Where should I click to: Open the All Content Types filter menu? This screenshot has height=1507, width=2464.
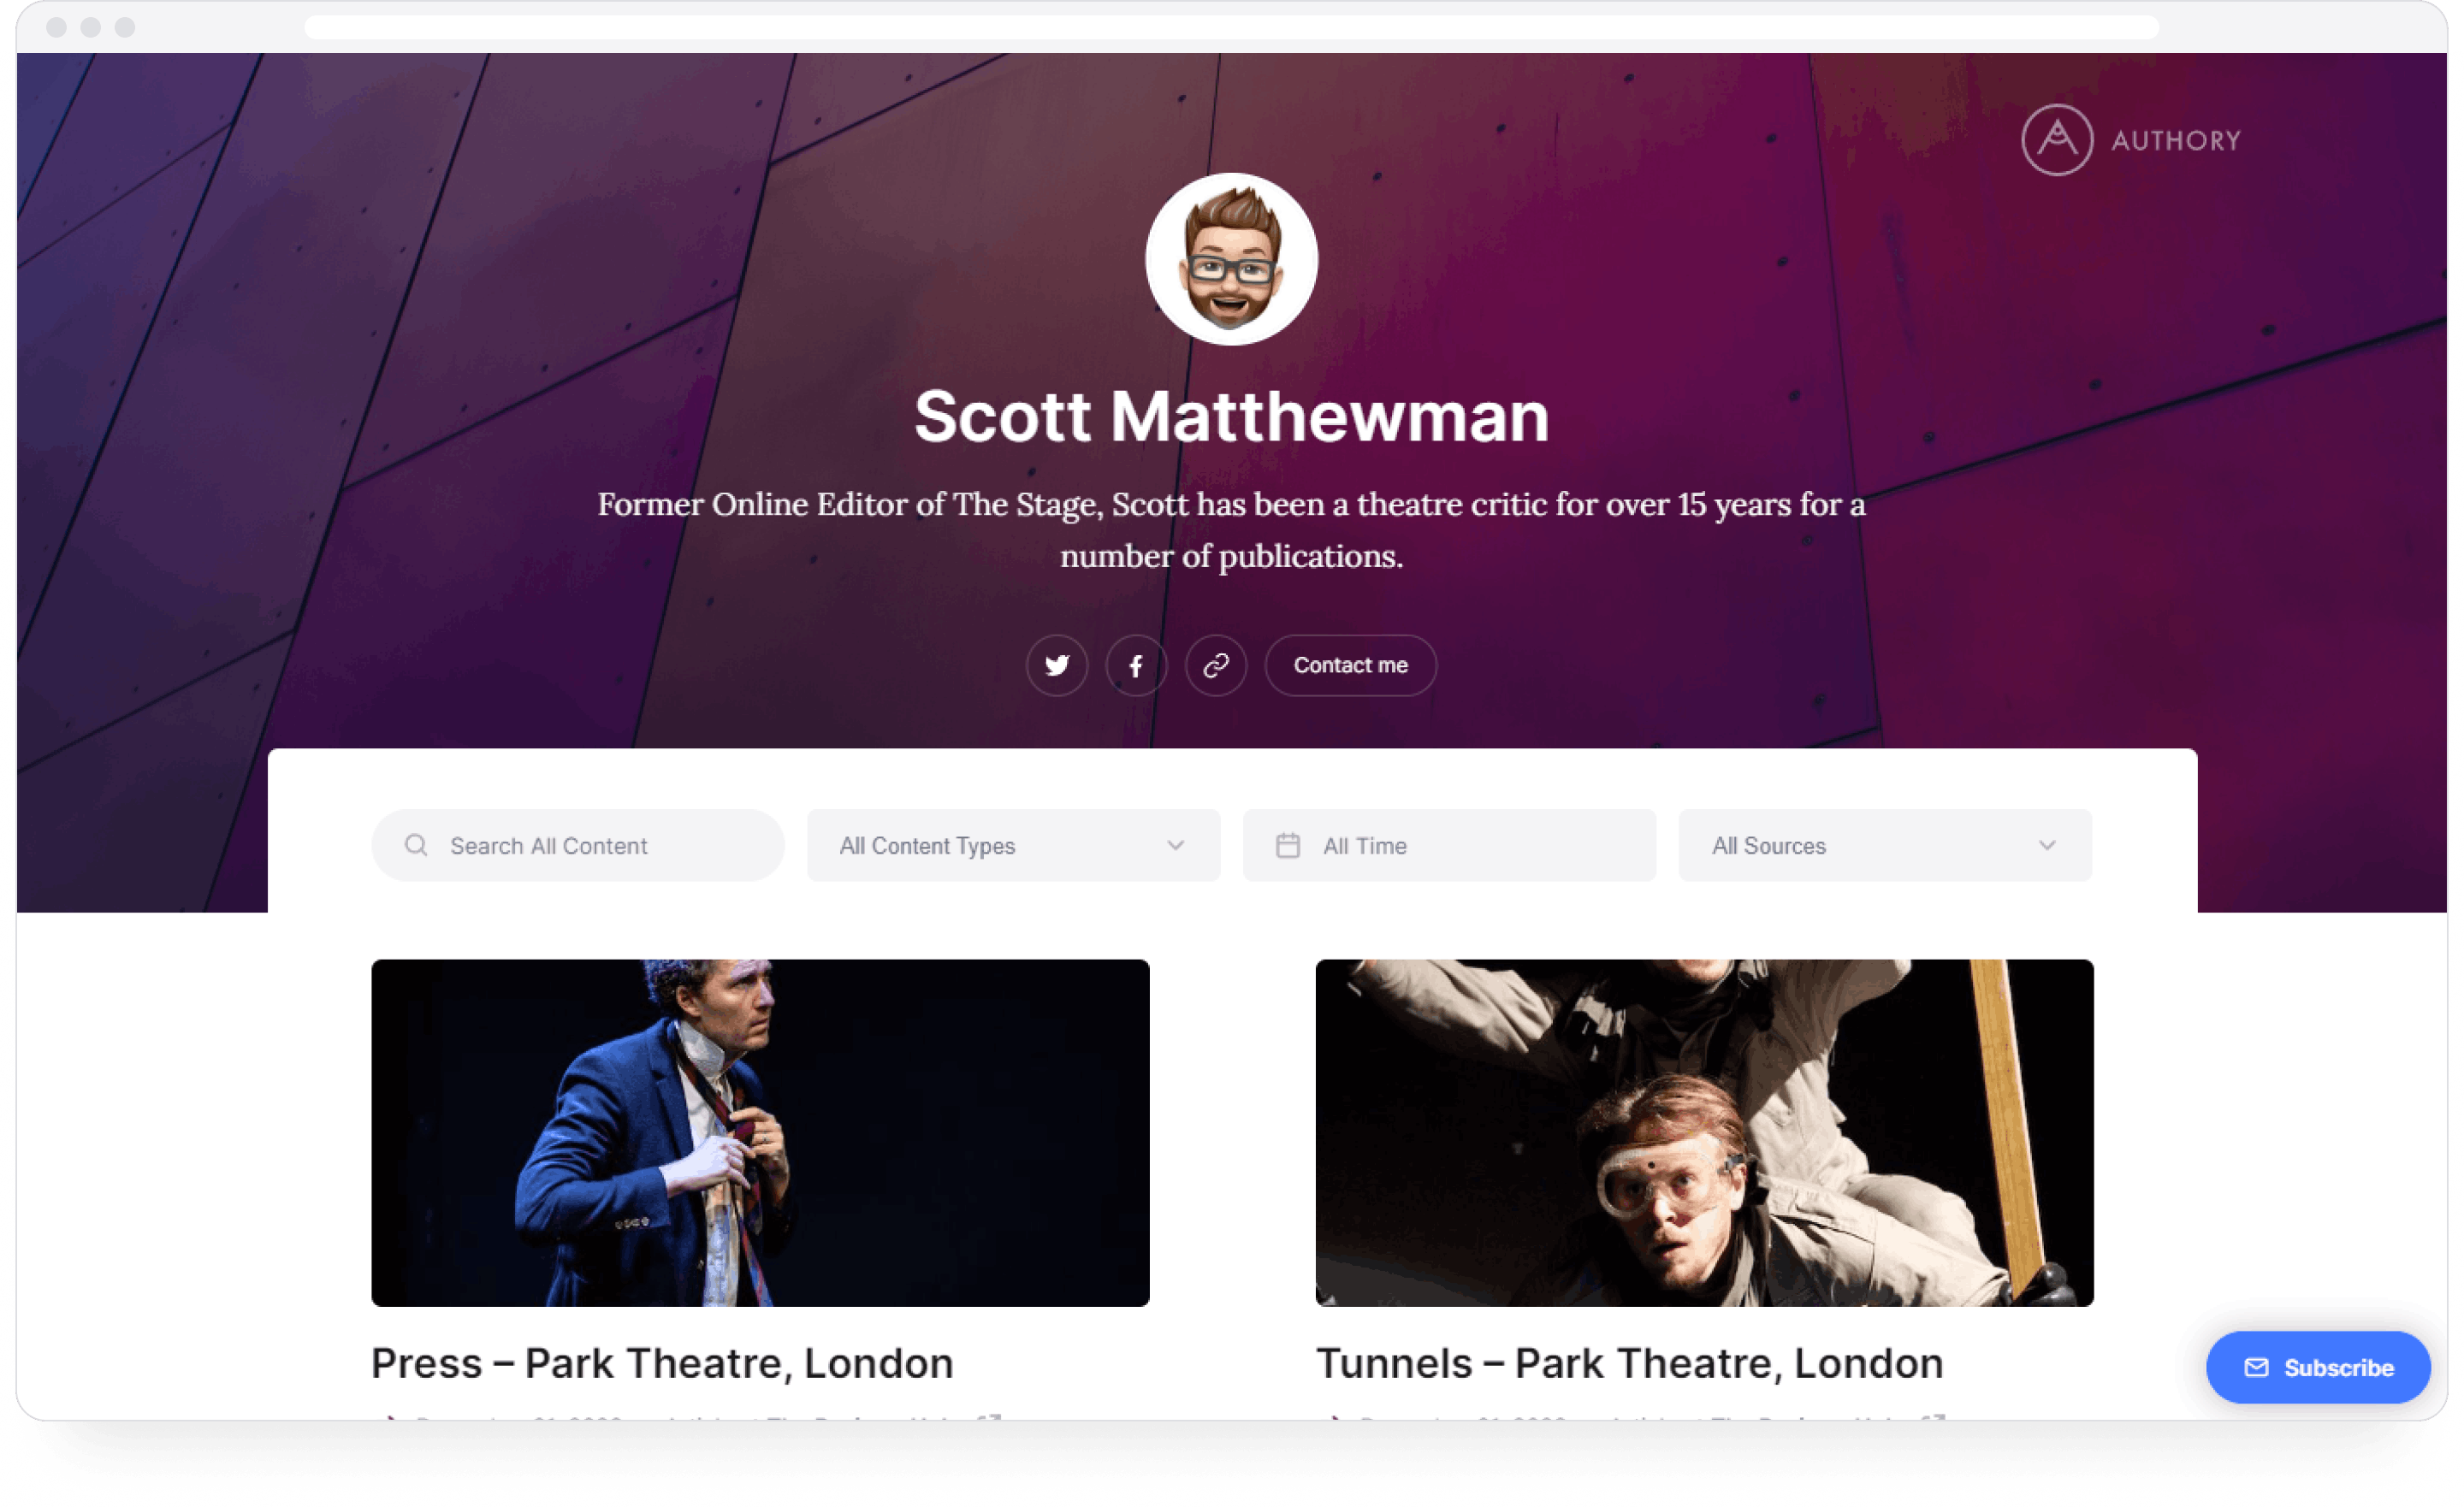point(1012,846)
